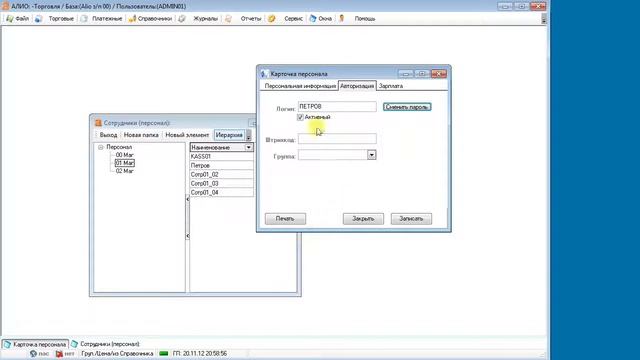Open Сотрудники toolbar overflow arrow
The height and width of the screenshot is (360, 640).
(x=249, y=135)
